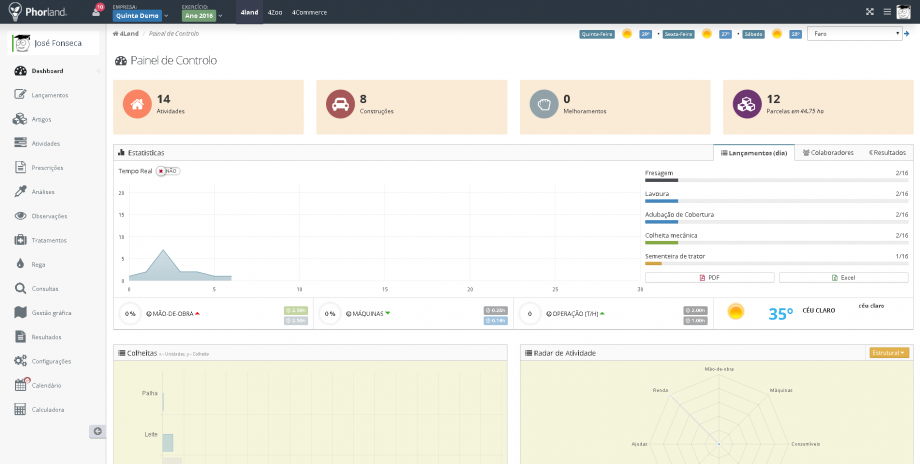The width and height of the screenshot is (920, 464).
Task: Click the sun icon beside 35°
Action: [x=736, y=311]
